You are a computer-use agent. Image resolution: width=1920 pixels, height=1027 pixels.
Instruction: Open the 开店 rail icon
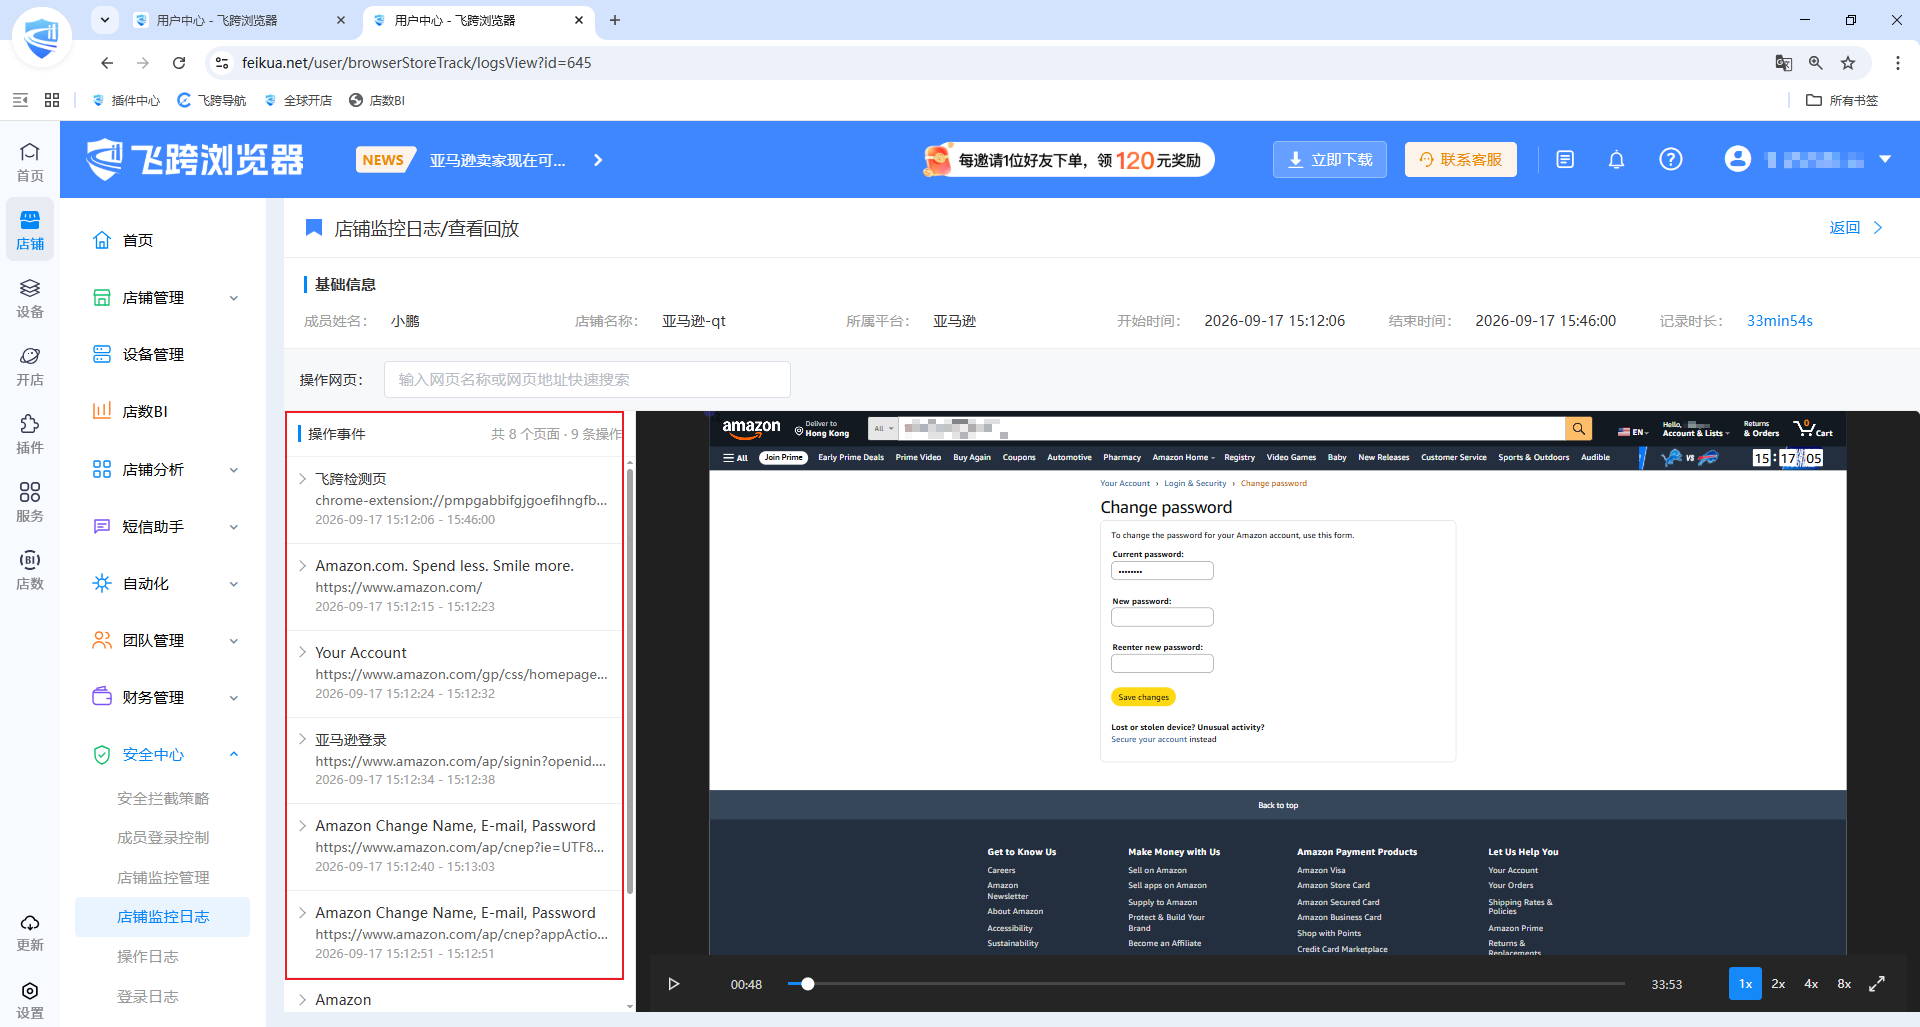[30, 365]
